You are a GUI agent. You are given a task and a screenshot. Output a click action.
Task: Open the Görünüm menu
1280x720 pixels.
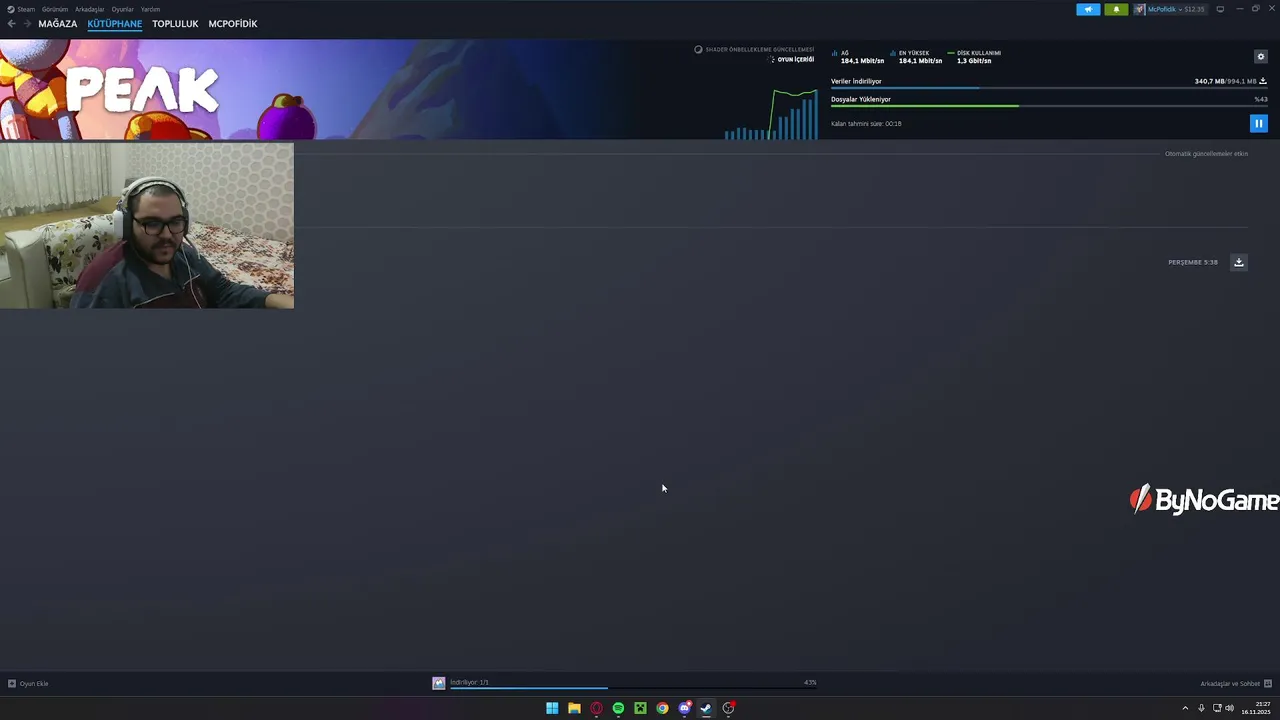tap(55, 9)
